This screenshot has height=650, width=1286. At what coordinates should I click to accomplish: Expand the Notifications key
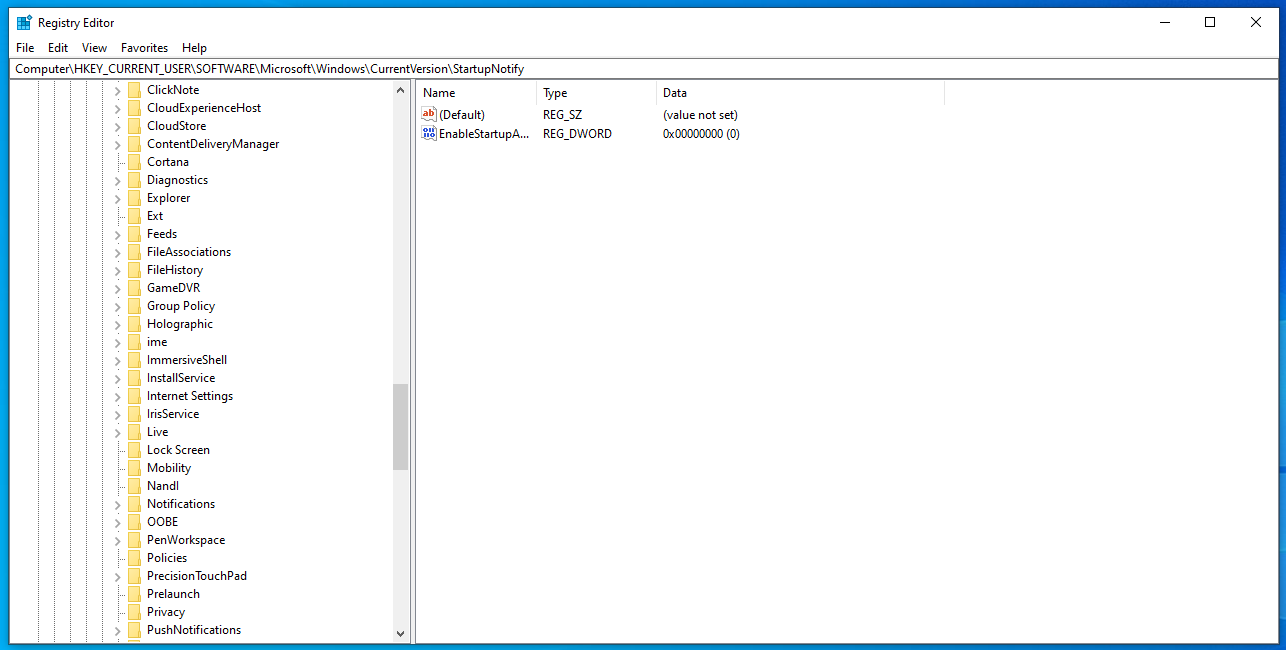[117, 504]
